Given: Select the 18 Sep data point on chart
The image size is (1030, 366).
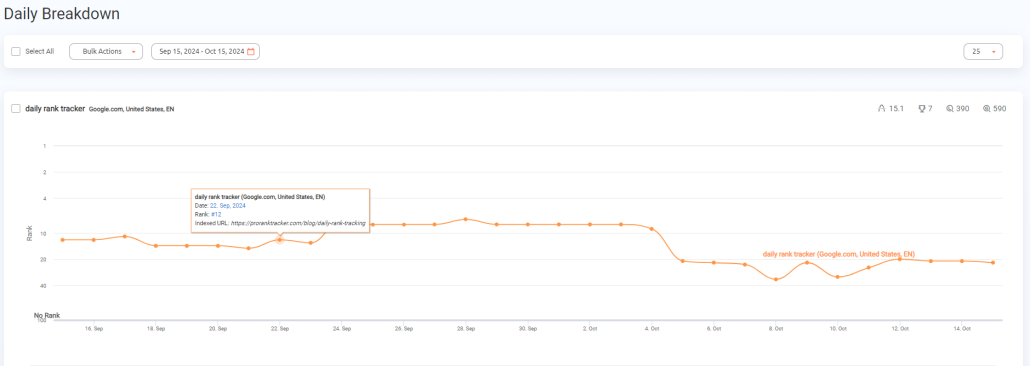Looking at the screenshot, I should pyautogui.click(x=156, y=246).
